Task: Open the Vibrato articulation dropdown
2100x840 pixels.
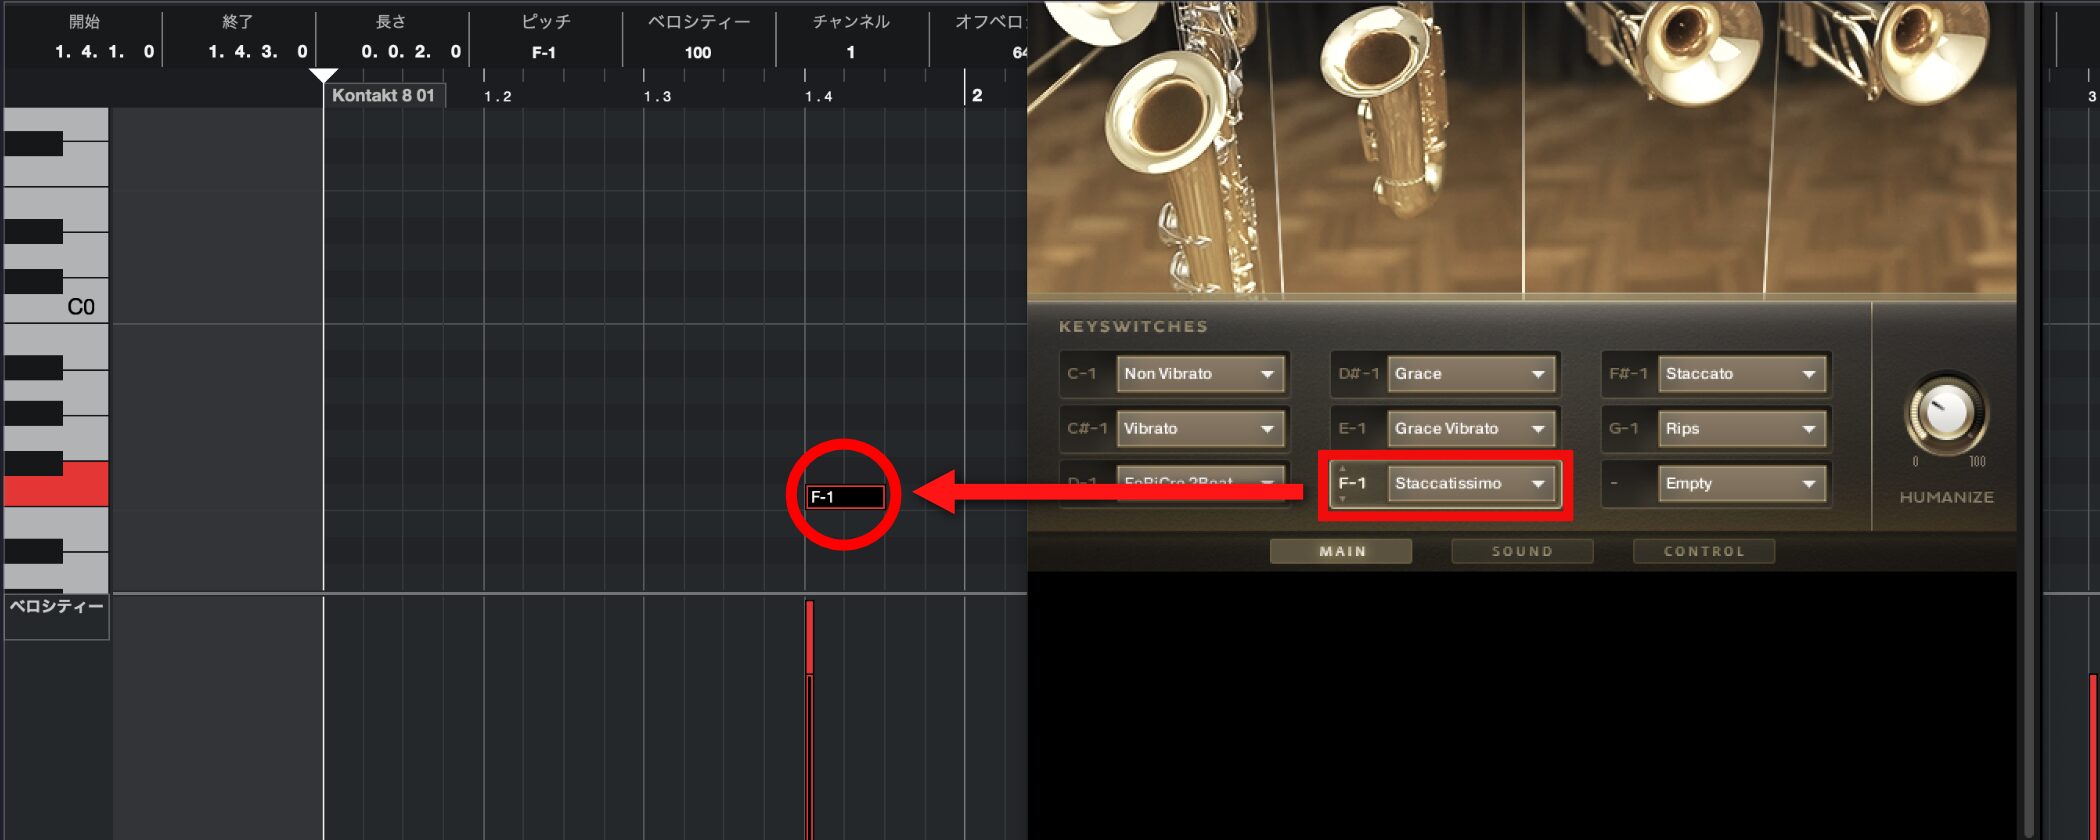Action: [1200, 429]
